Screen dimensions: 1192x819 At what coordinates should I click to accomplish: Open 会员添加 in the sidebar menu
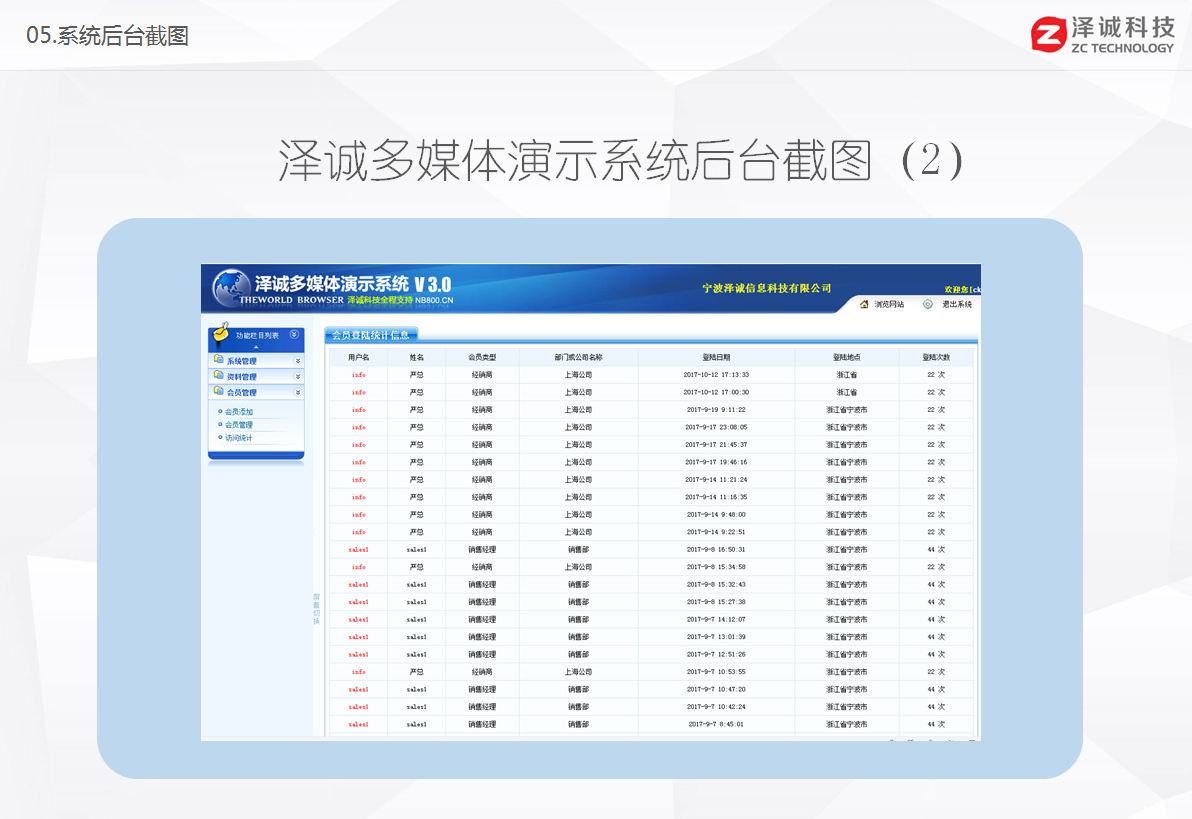239,412
